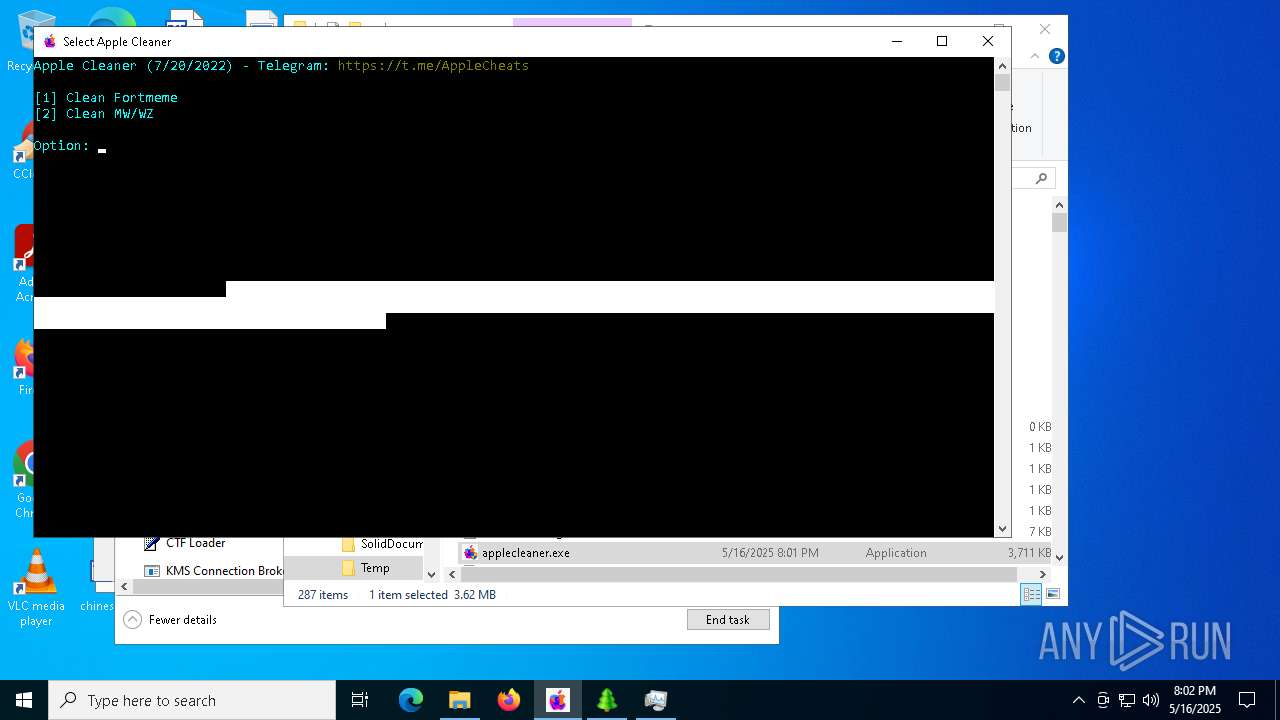The width and height of the screenshot is (1280, 720).
Task: Click the applecleaner.exe file icon
Action: tap(470, 553)
